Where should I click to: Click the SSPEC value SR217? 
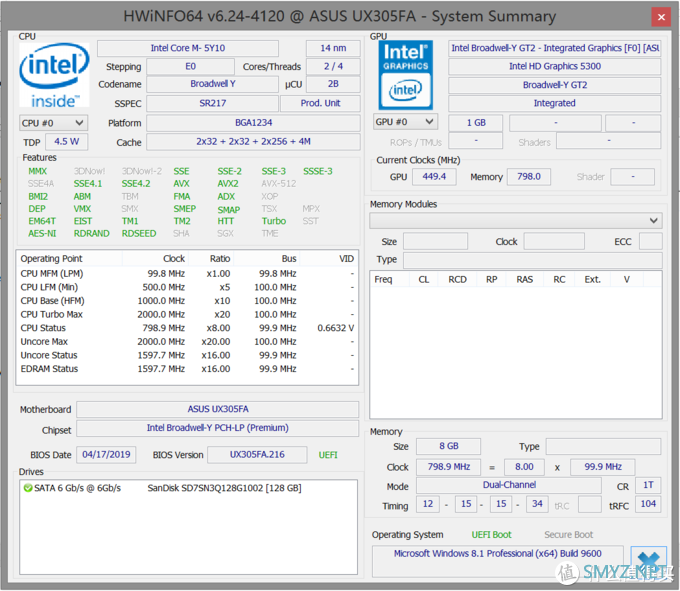click(x=212, y=103)
